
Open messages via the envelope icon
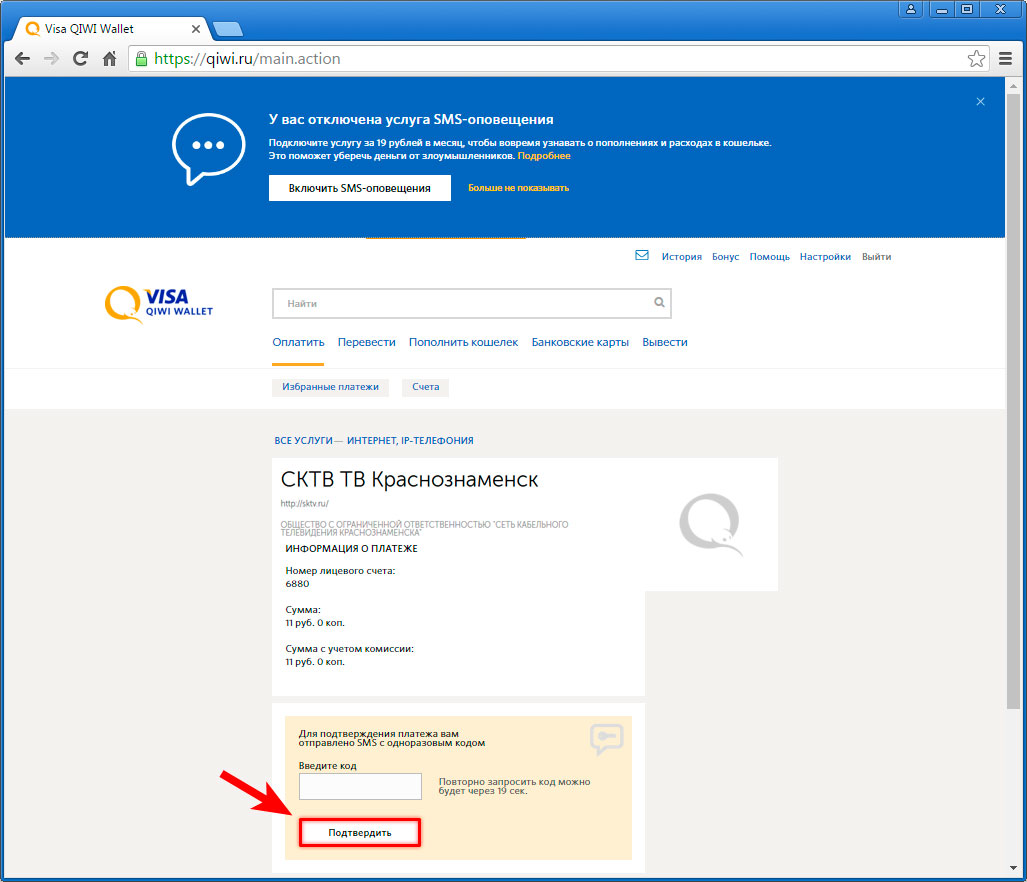tap(642, 255)
